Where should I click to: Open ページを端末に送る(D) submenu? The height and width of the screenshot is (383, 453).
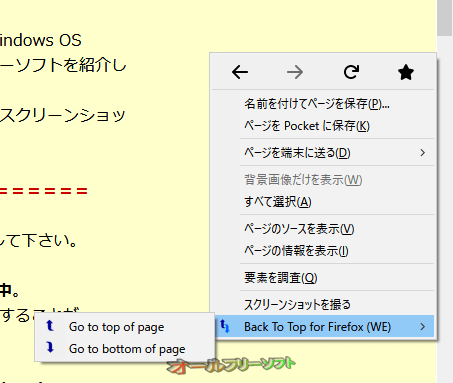[x=323, y=153]
